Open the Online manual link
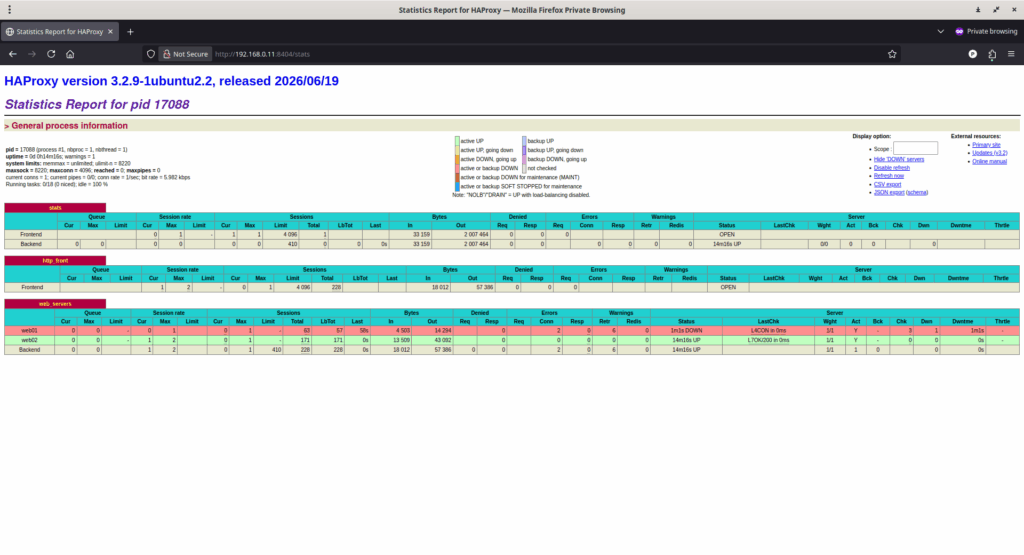Screen dimensions: 1024x555 [989, 161]
